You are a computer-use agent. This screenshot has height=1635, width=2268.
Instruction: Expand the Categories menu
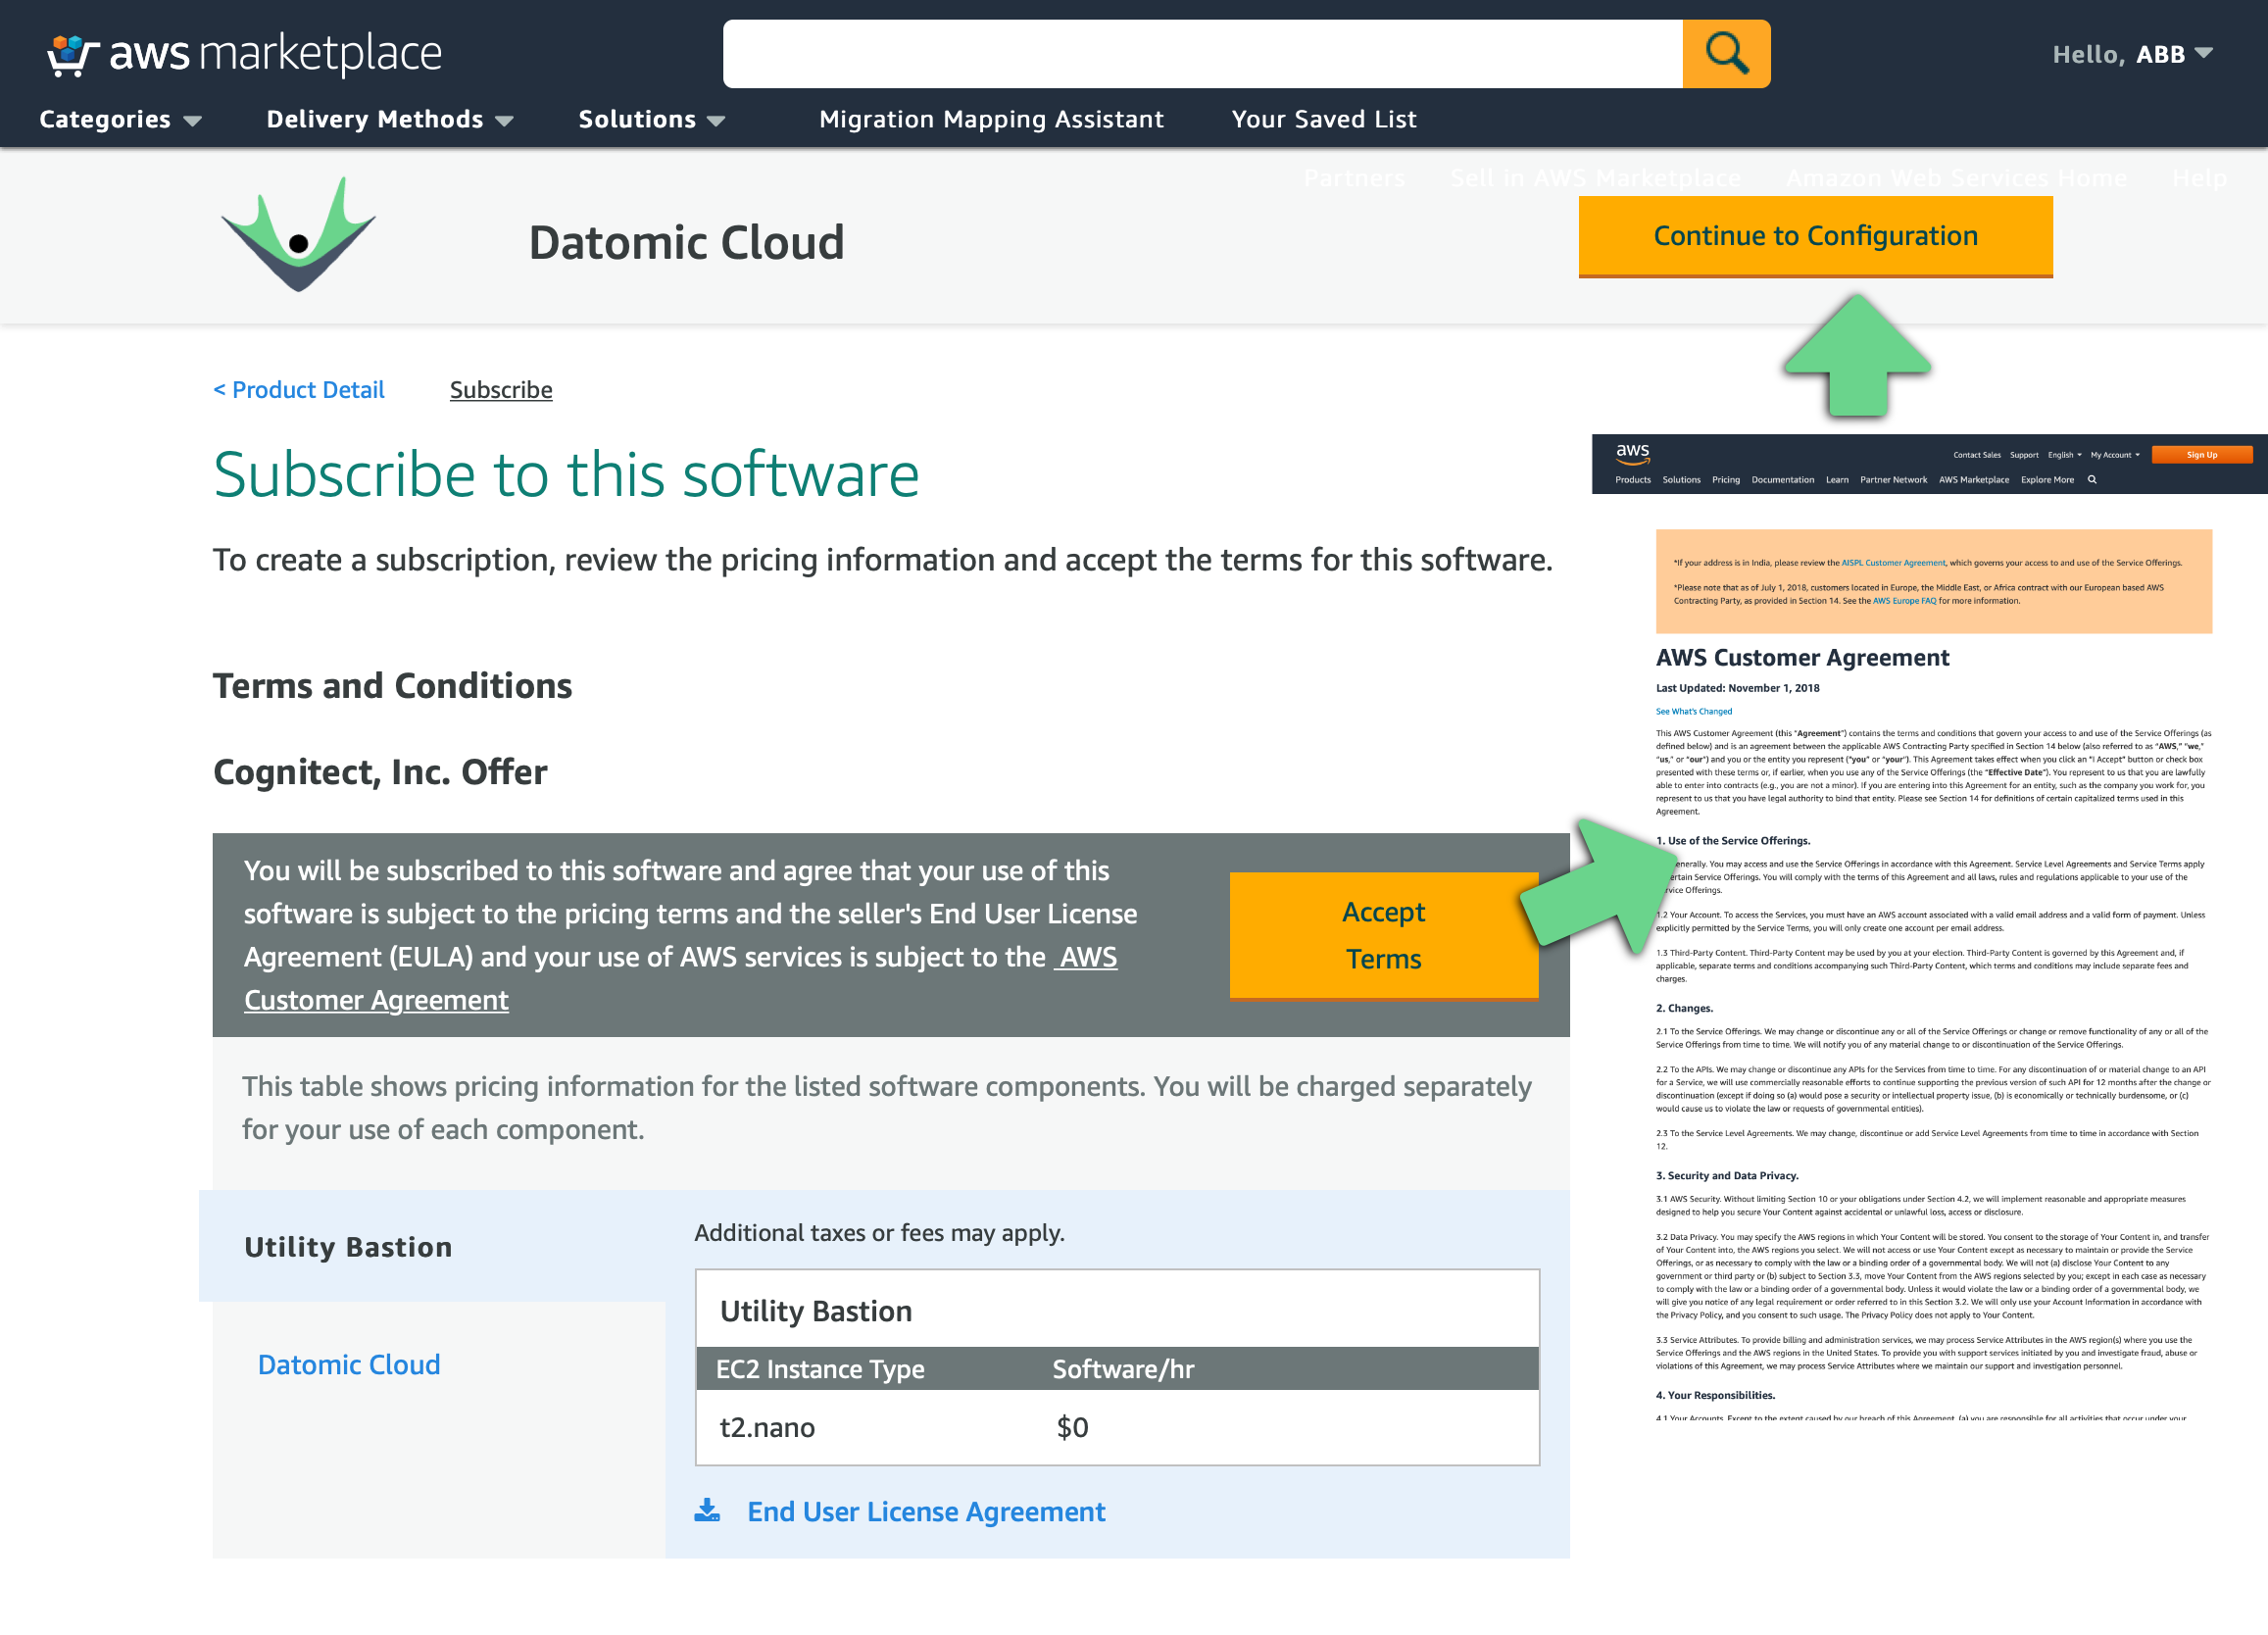click(120, 119)
